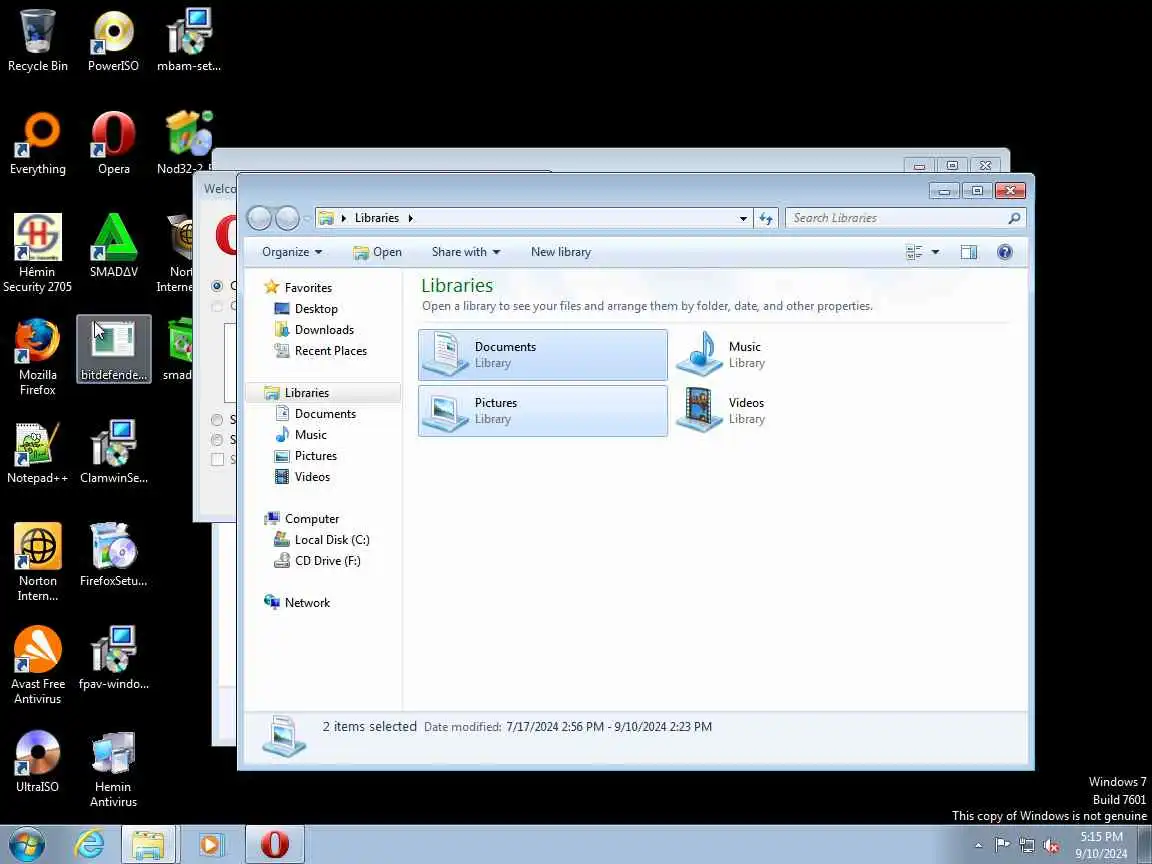Launch PowerISO from the desktop
This screenshot has width=1152, height=864.
[x=113, y=41]
